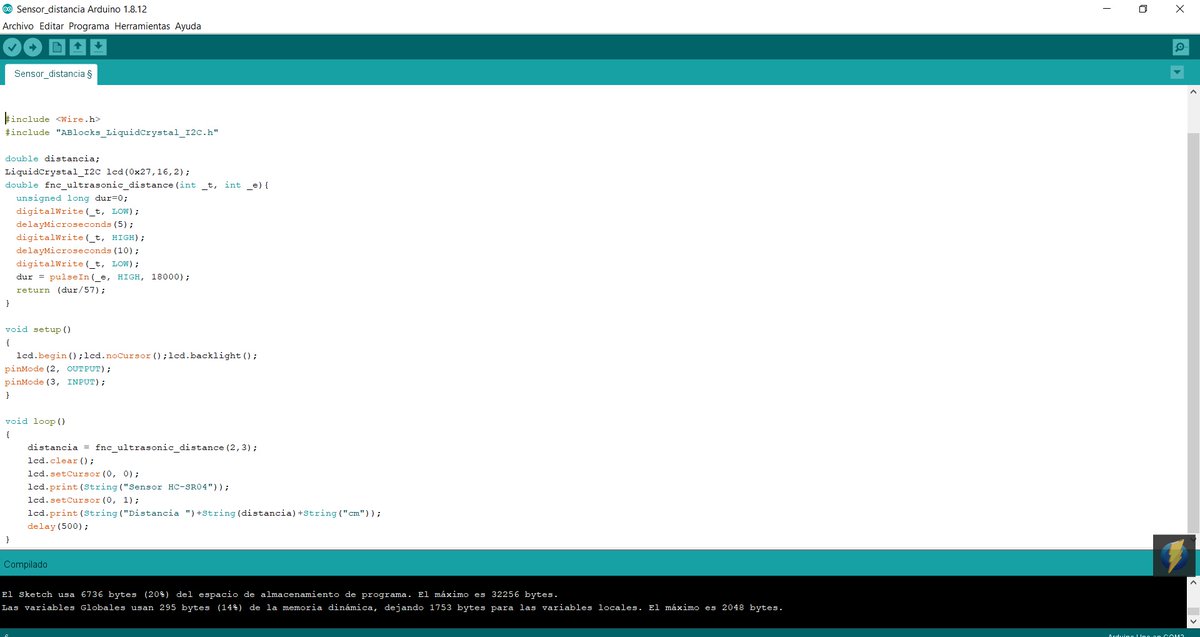Viewport: 1200px width, 637px height.
Task: Save sketch using the Save icon
Action: 98,47
